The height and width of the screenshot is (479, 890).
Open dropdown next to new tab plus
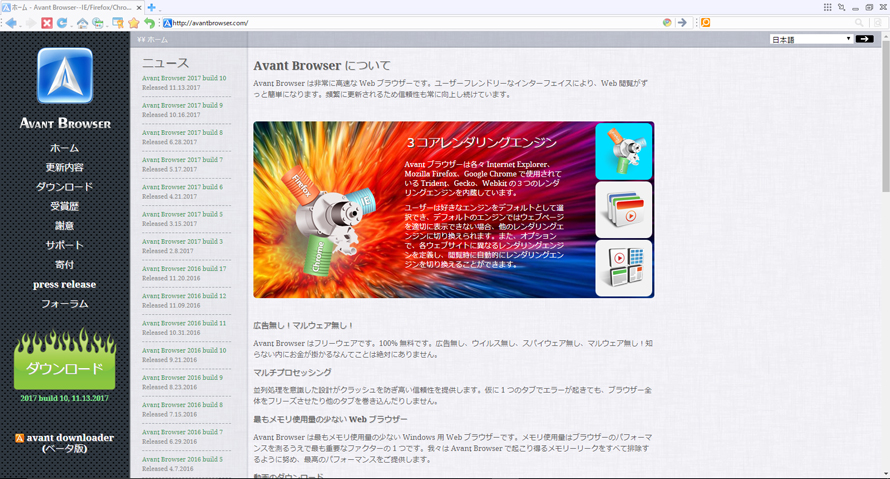tap(160, 10)
